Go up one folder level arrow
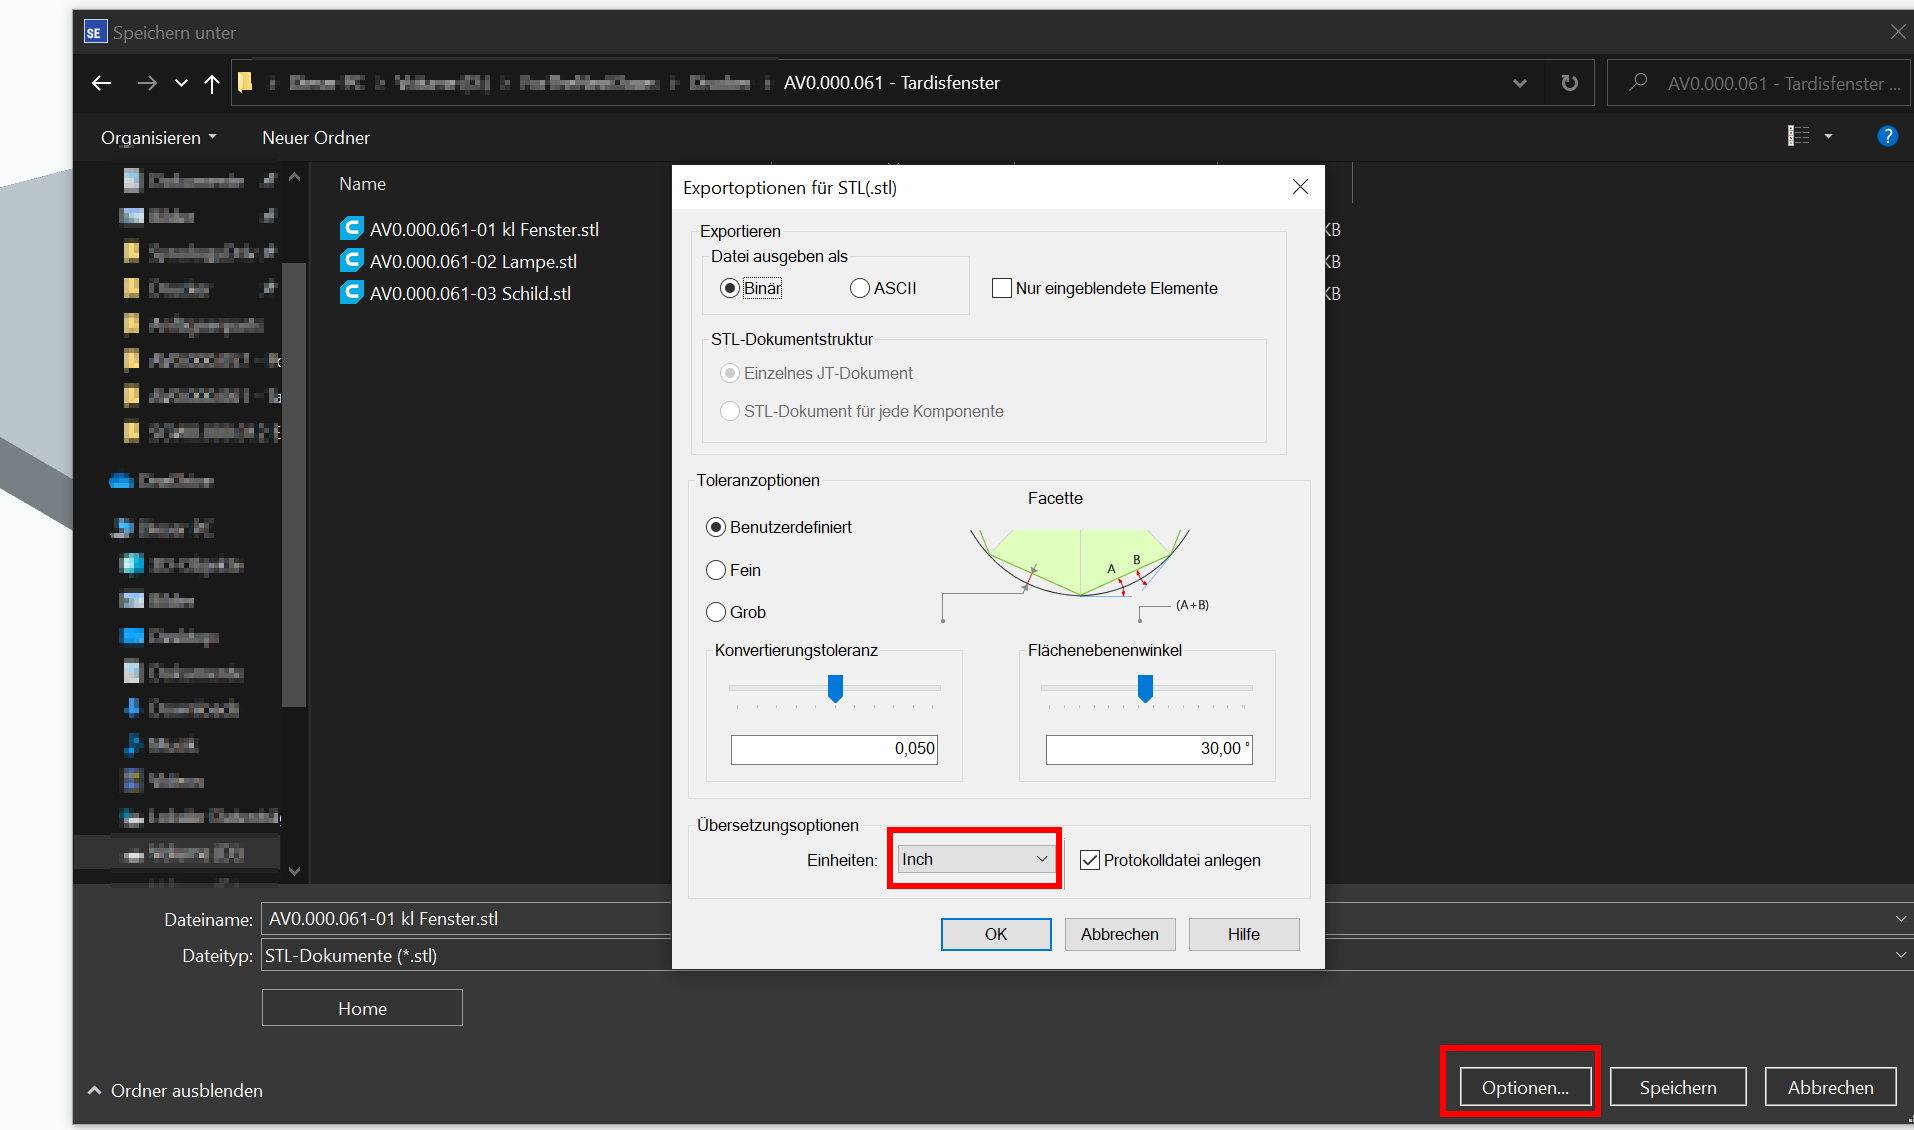Viewport: 1914px width, 1130px height. (212, 83)
